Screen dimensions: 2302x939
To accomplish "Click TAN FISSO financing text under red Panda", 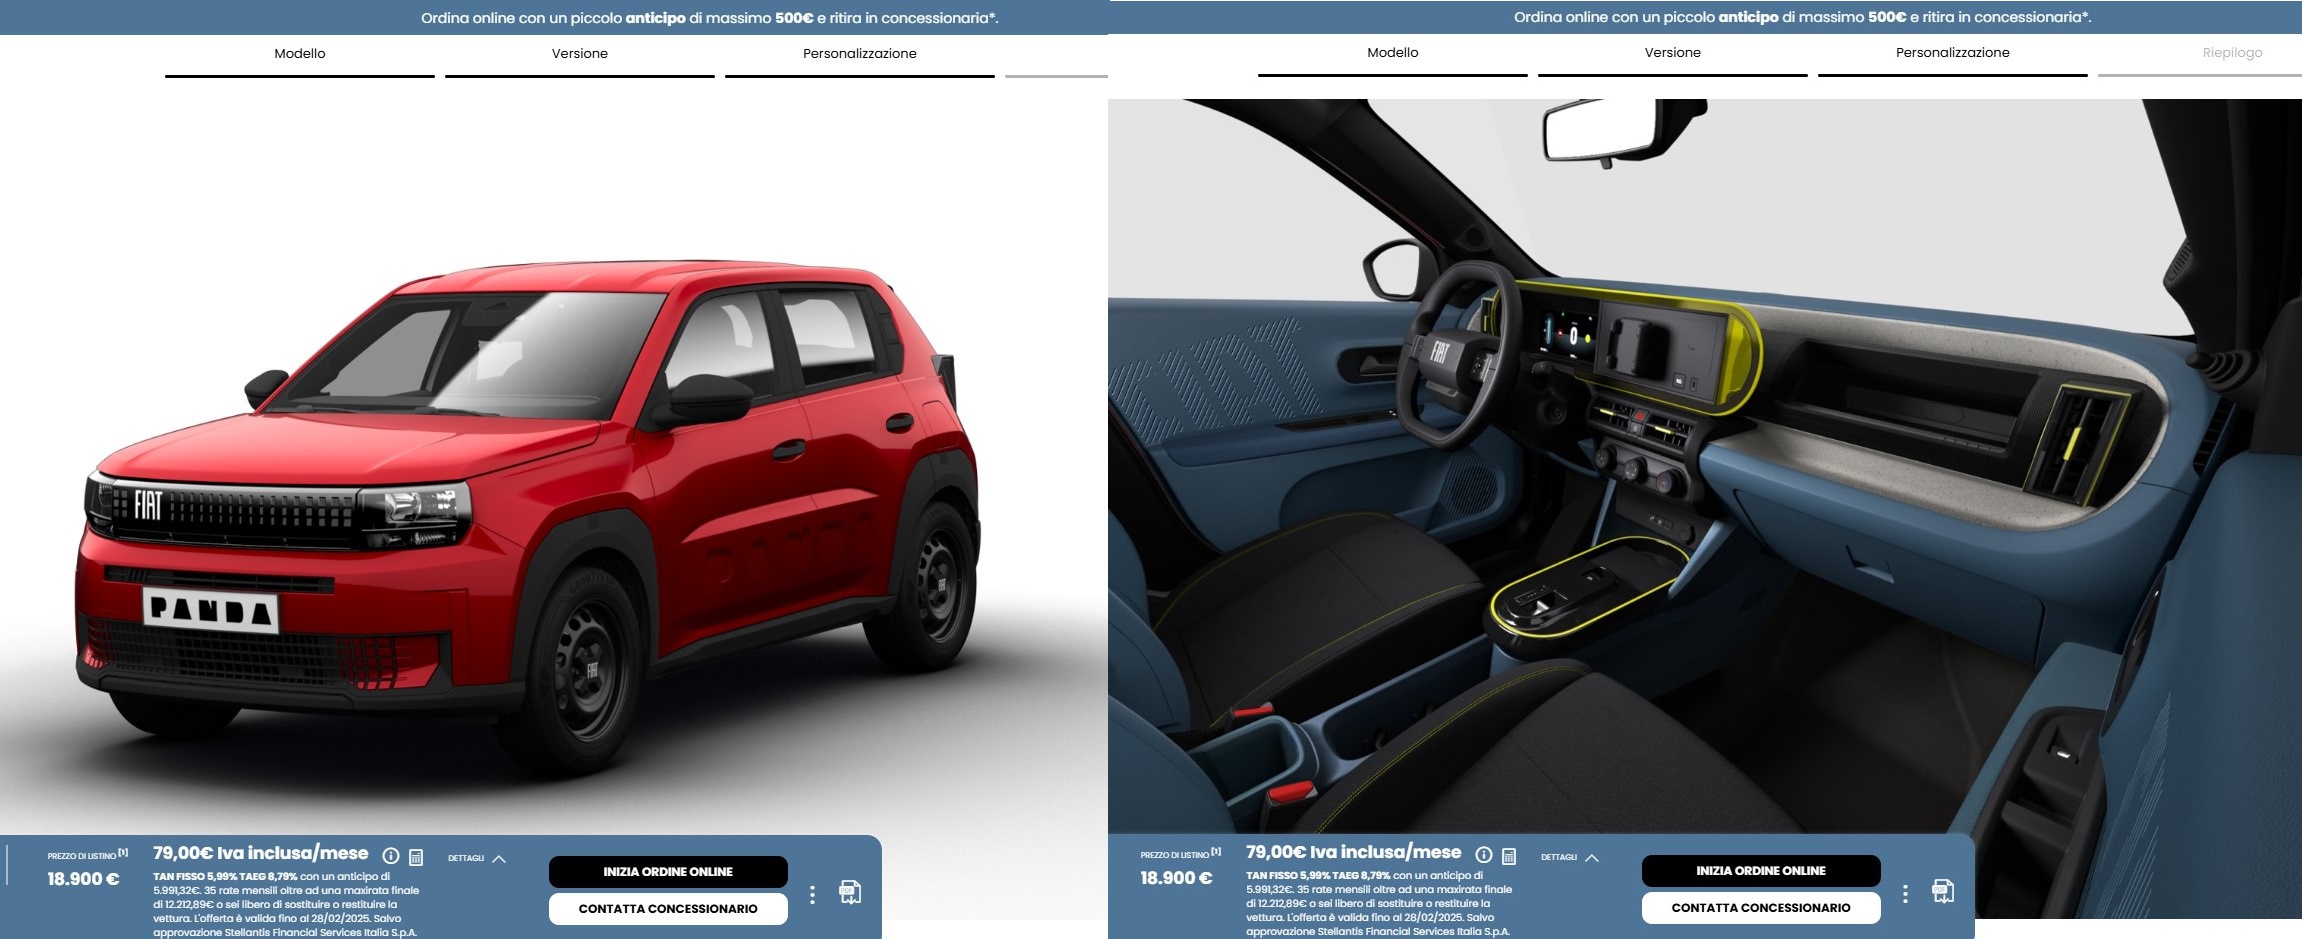I will tap(286, 904).
